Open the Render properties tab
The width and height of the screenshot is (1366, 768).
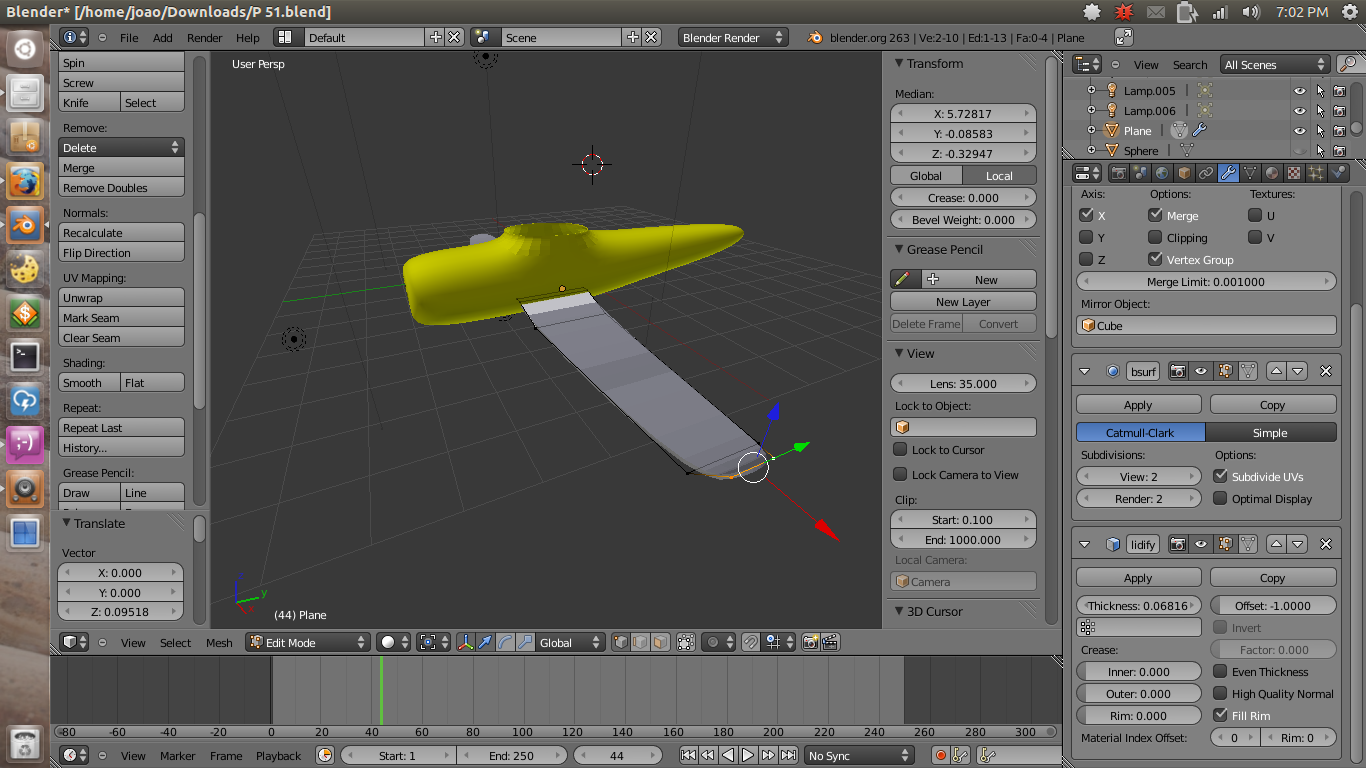[1120, 172]
